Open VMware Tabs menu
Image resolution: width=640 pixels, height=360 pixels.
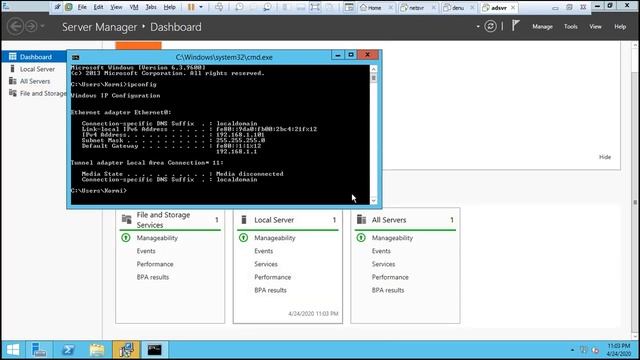pos(151,7)
